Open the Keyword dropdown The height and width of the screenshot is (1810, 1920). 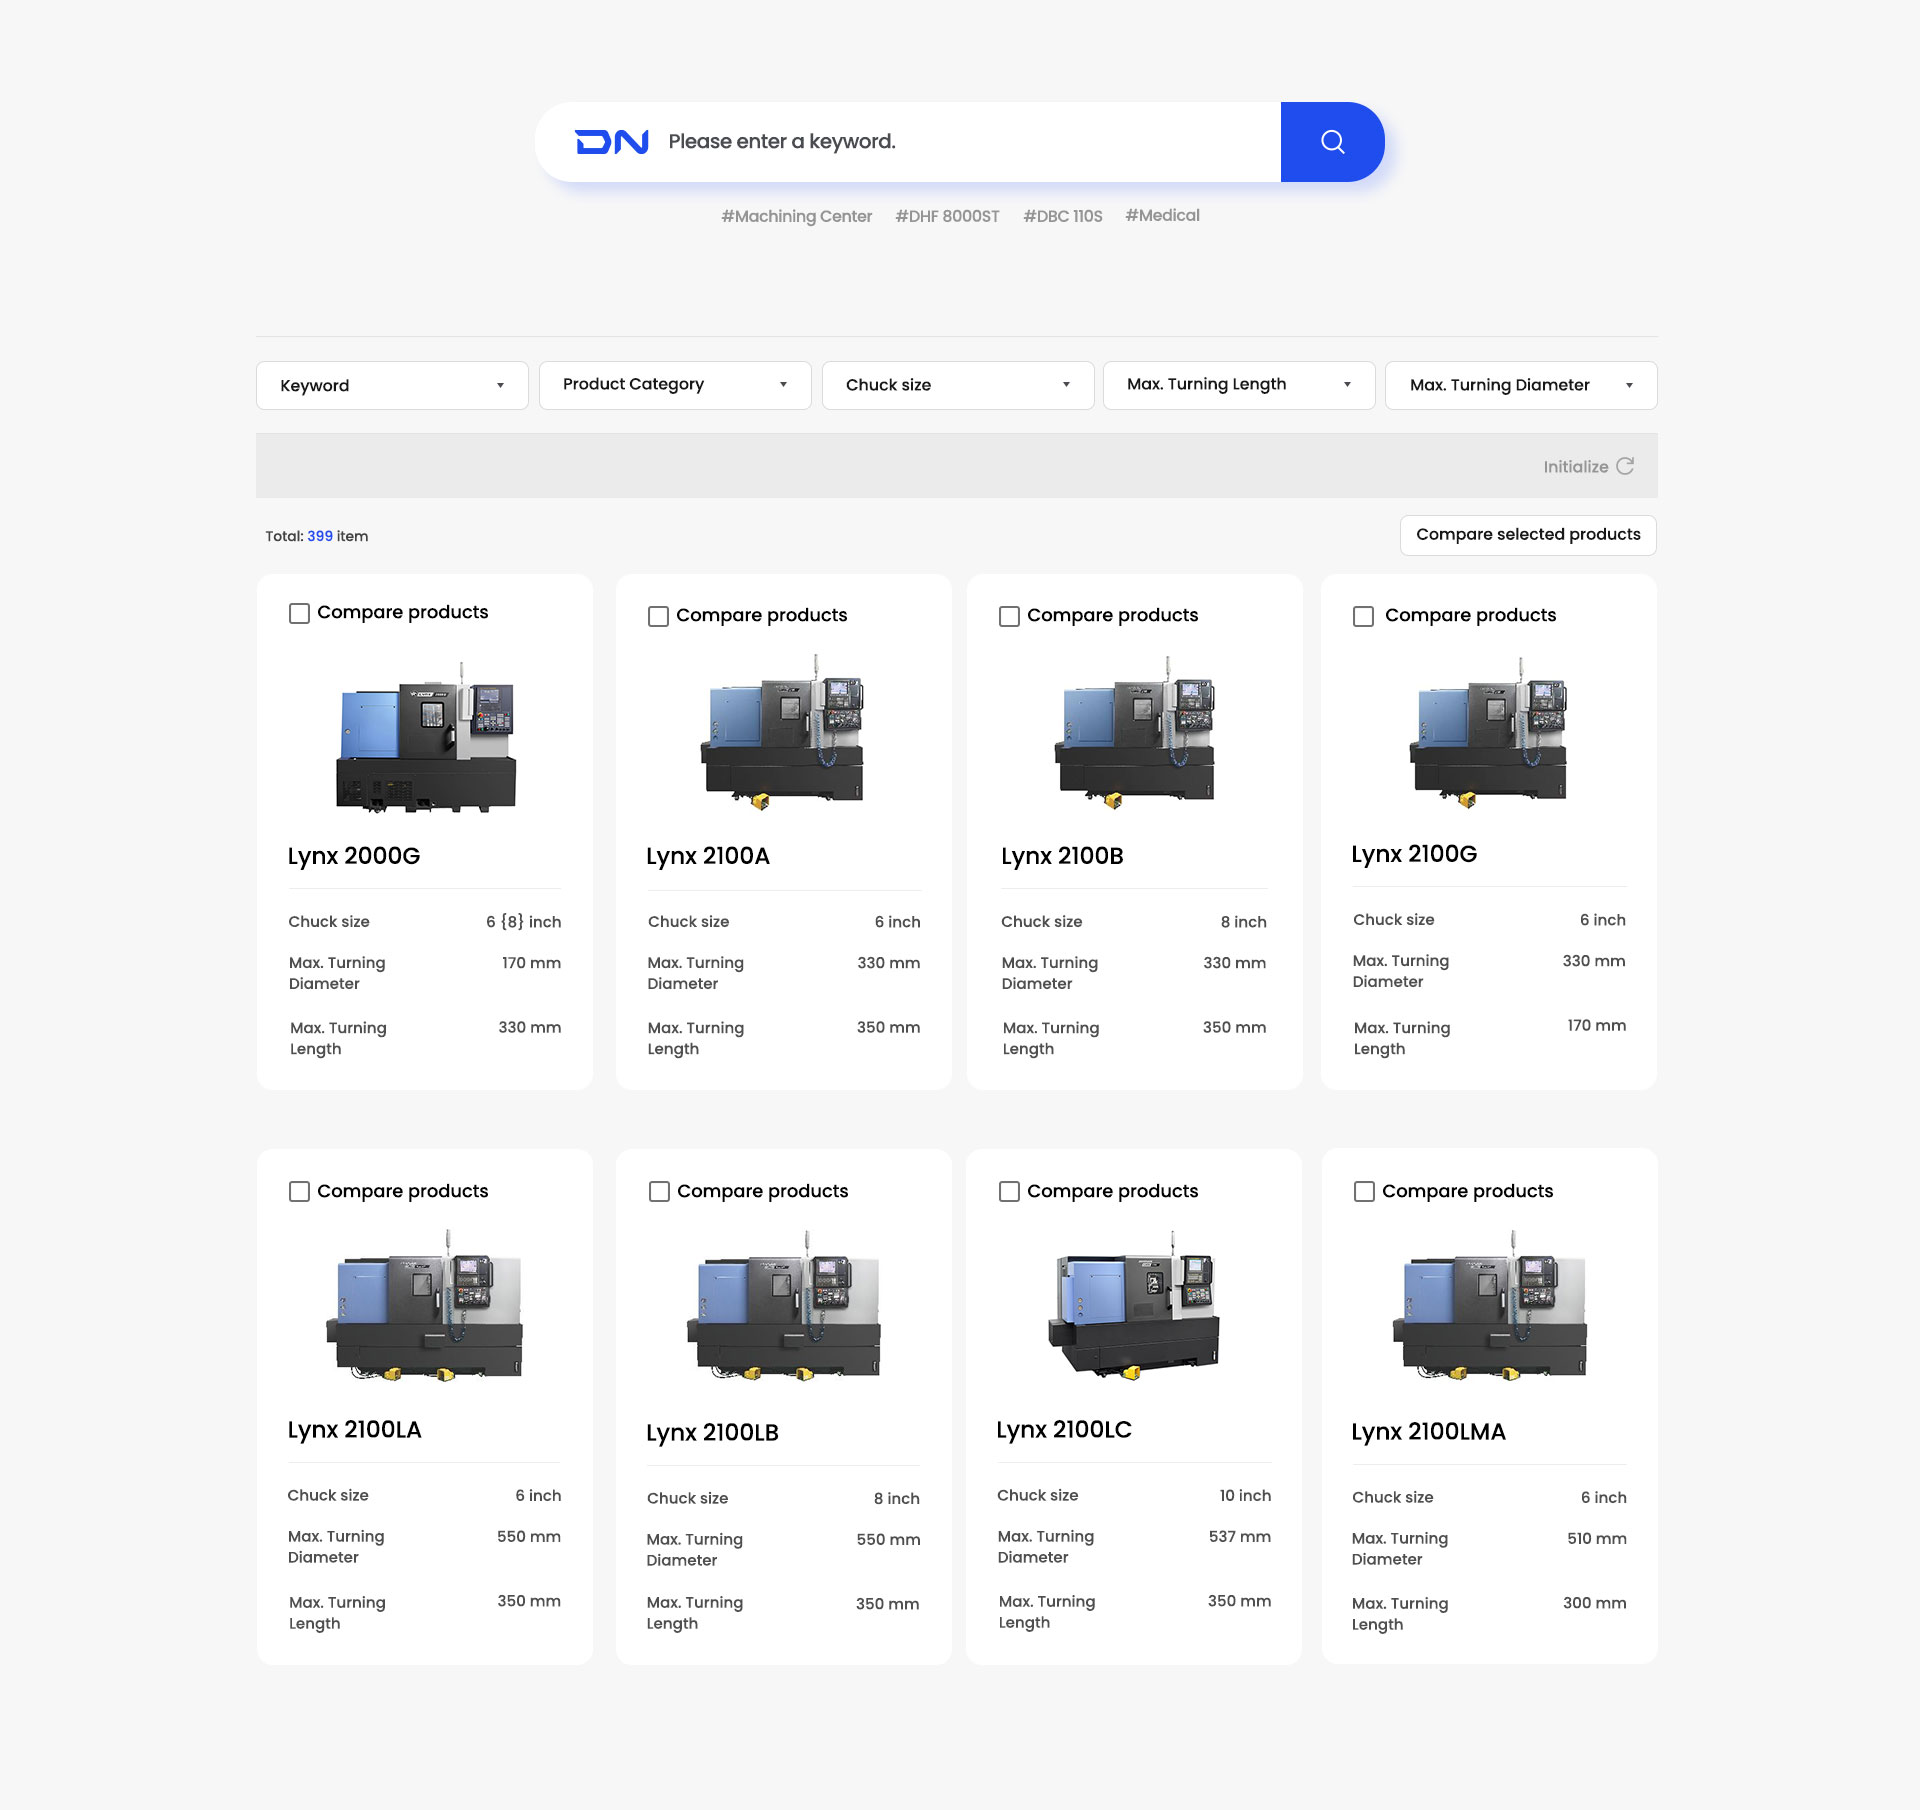pyautogui.click(x=392, y=385)
